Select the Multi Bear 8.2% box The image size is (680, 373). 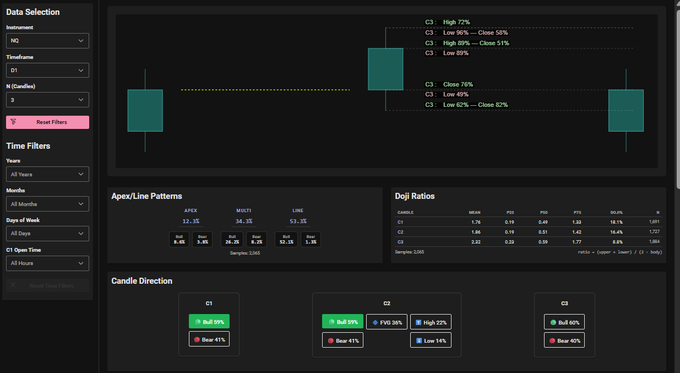(256, 239)
